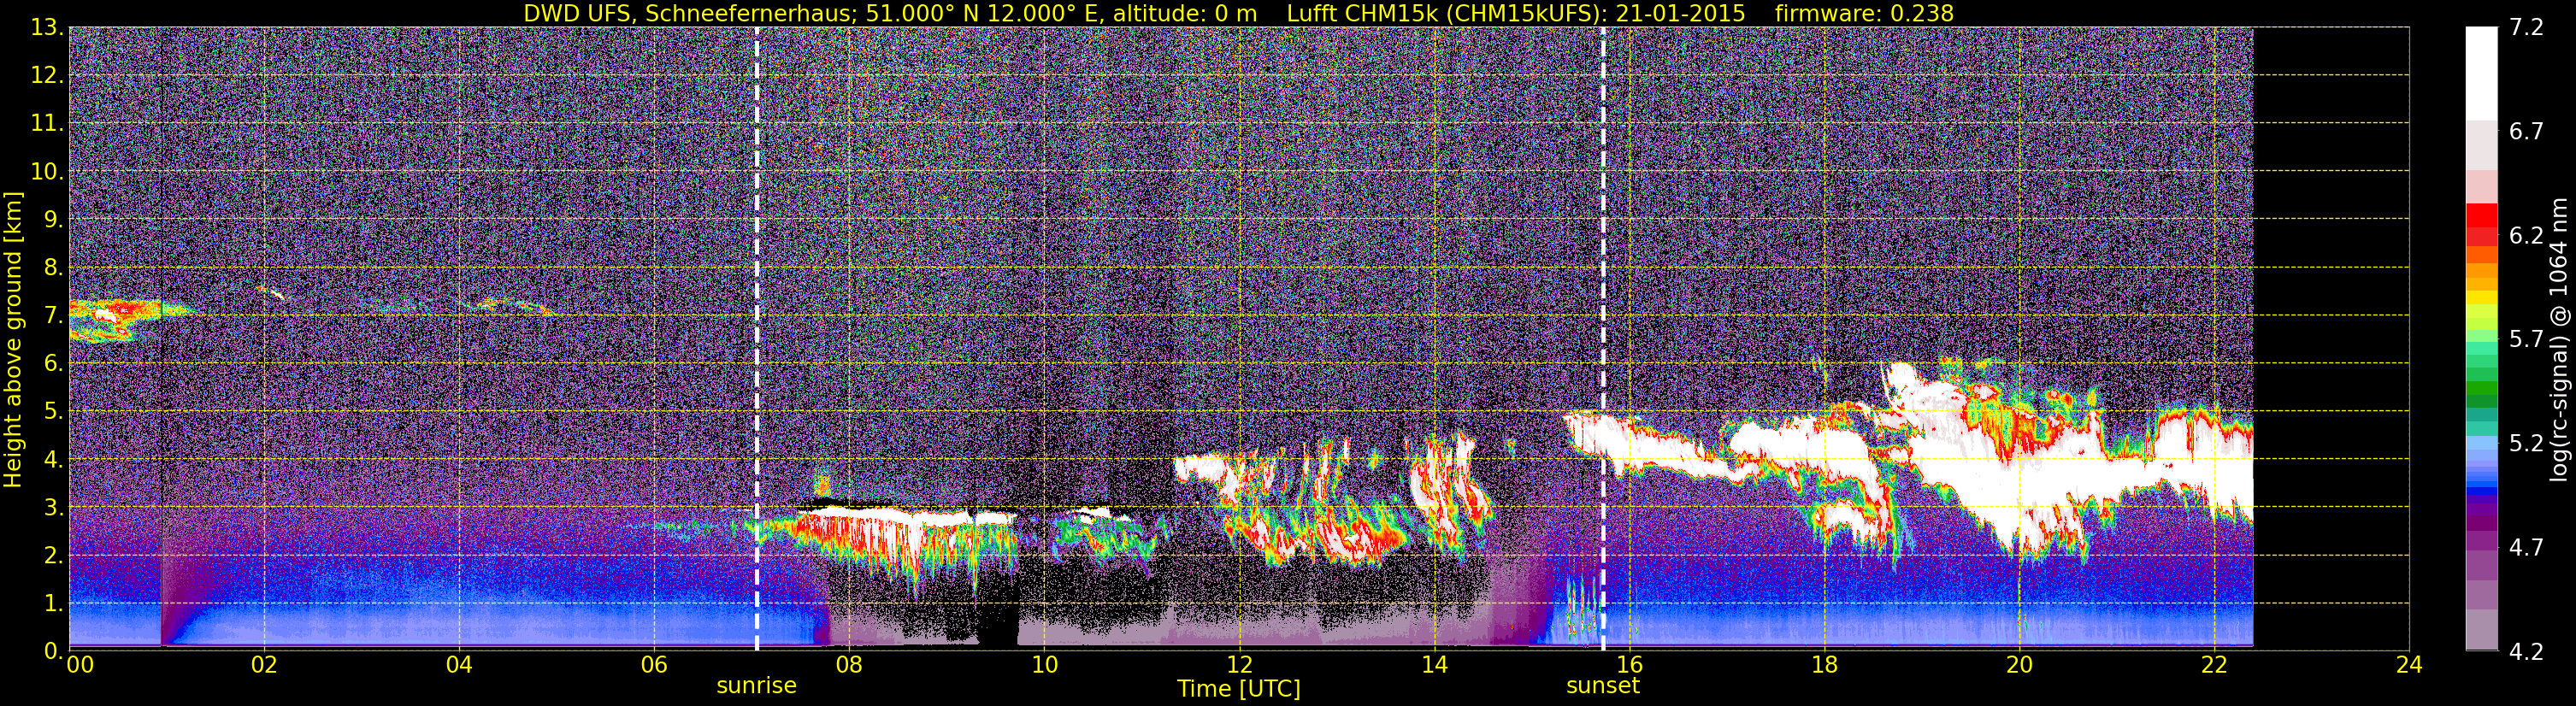This screenshot has height=706, width=2576.
Task: Click the y-axis tick label '9.'
Action: click(x=53, y=219)
